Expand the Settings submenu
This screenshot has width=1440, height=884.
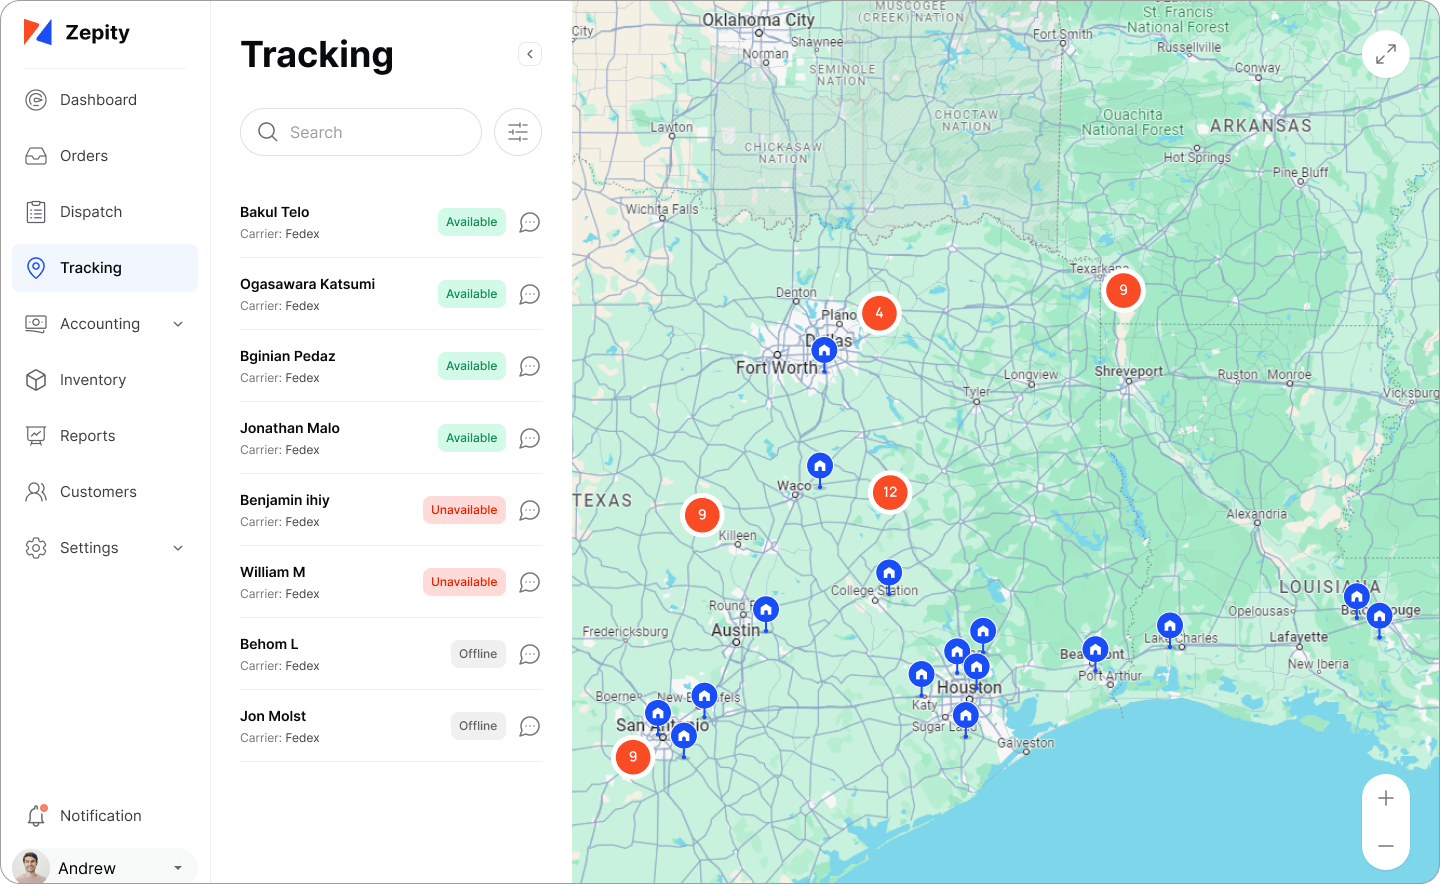pyautogui.click(x=178, y=548)
